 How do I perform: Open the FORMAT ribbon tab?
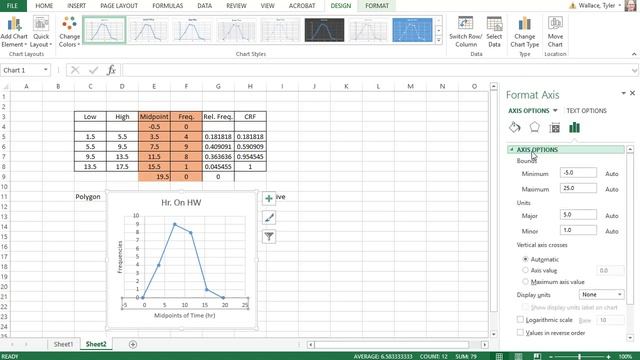click(377, 6)
